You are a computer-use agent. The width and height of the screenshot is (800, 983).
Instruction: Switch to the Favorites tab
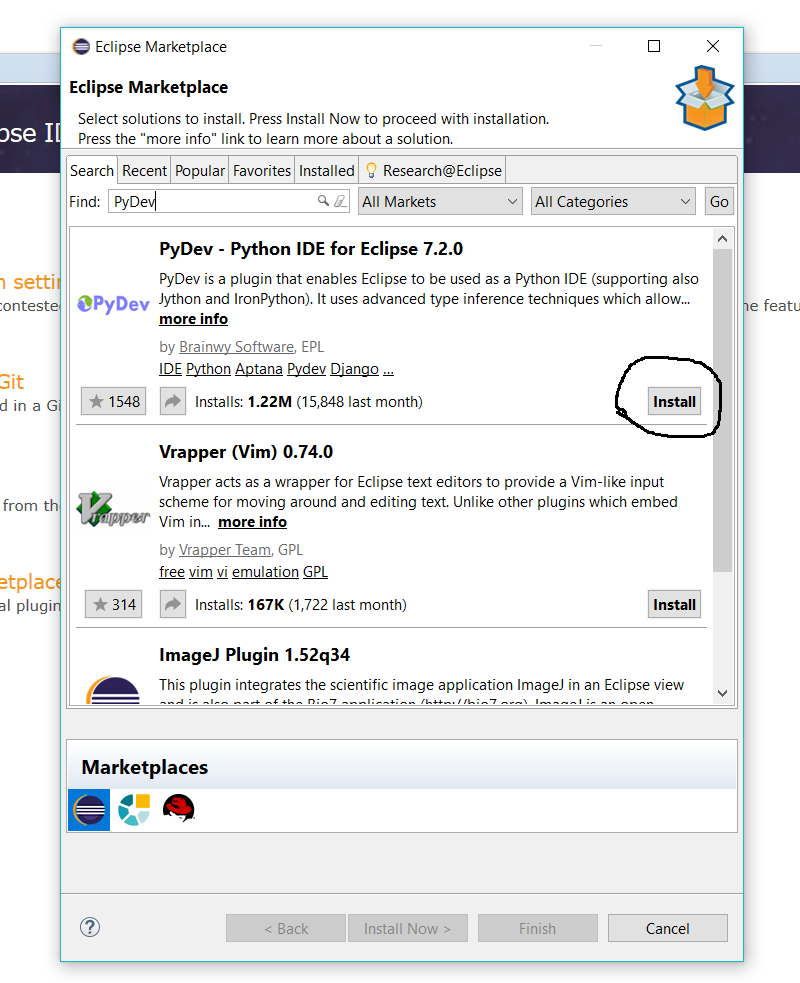262,171
